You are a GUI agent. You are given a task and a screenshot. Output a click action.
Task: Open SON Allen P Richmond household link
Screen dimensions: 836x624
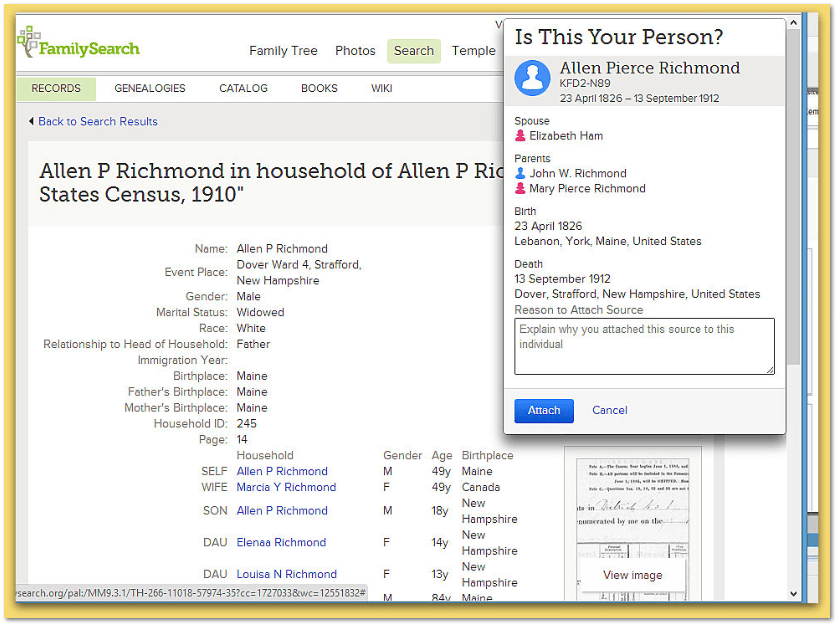(282, 511)
